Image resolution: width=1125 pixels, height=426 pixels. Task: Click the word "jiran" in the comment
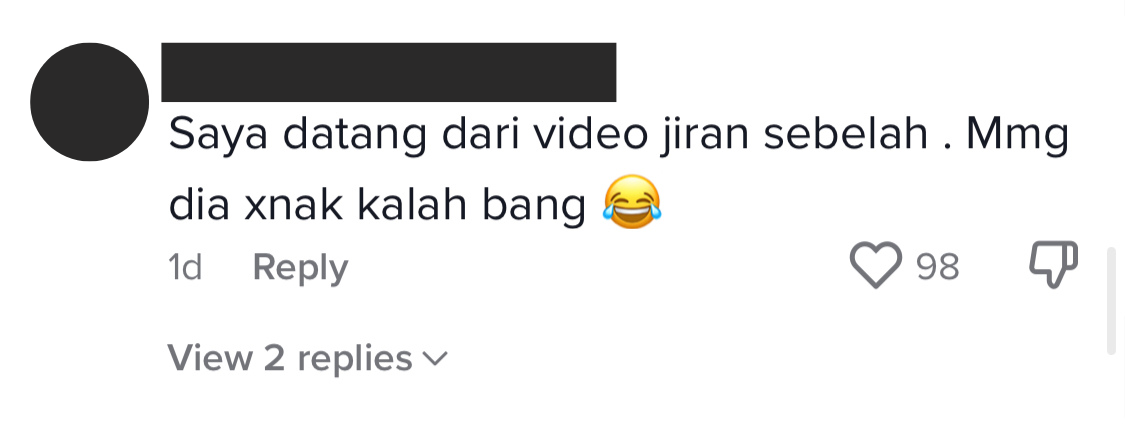click(x=698, y=136)
